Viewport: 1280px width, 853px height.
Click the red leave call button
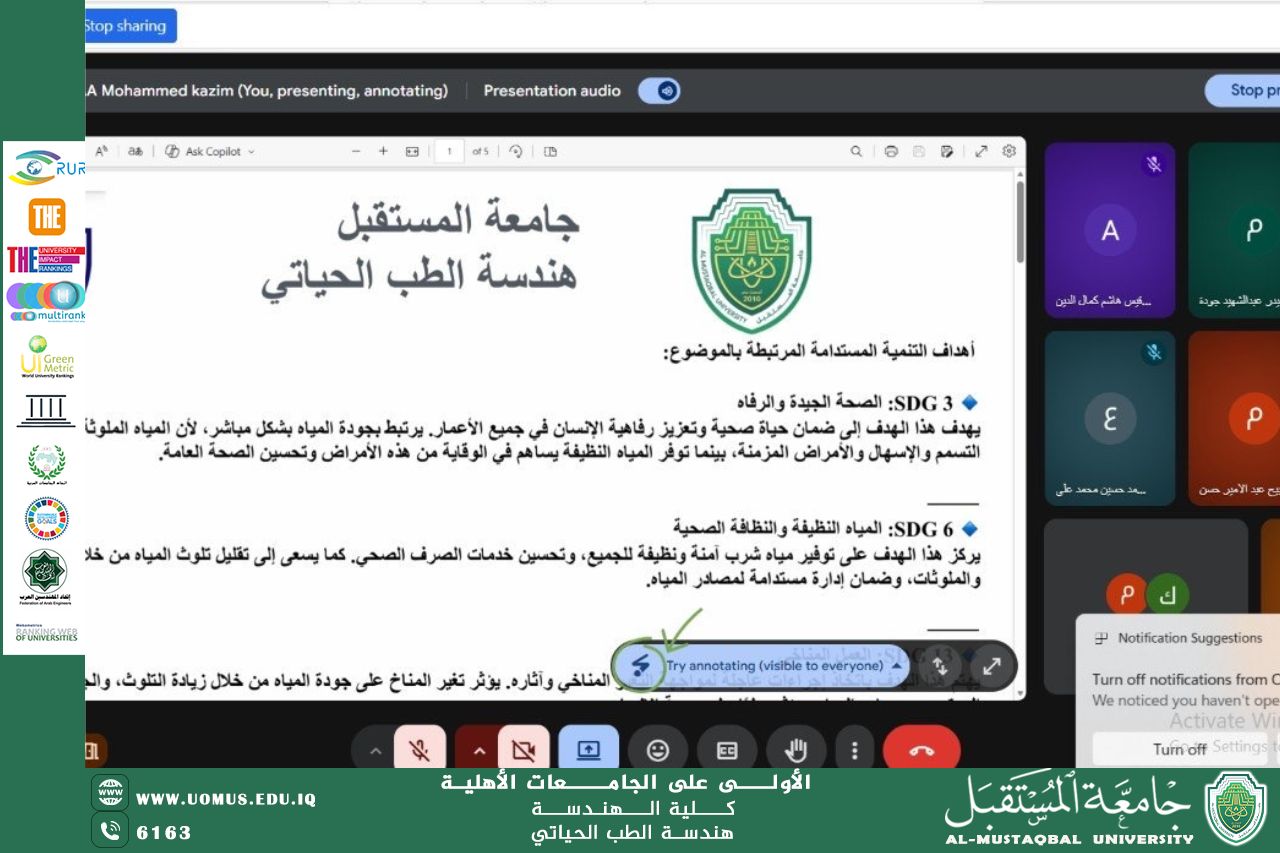tap(921, 749)
